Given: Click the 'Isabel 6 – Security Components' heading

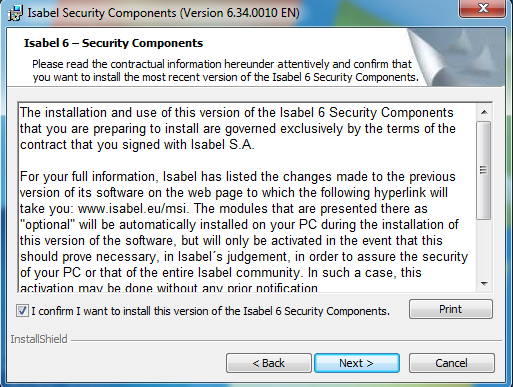Looking at the screenshot, I should click(x=113, y=43).
